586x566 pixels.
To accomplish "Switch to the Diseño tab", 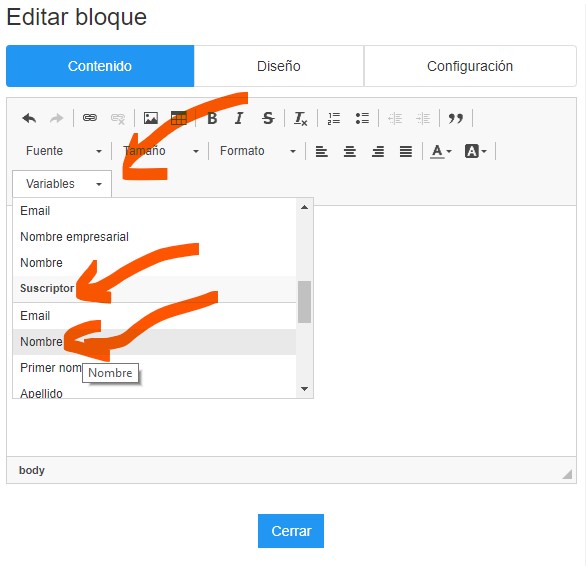I will [x=279, y=66].
